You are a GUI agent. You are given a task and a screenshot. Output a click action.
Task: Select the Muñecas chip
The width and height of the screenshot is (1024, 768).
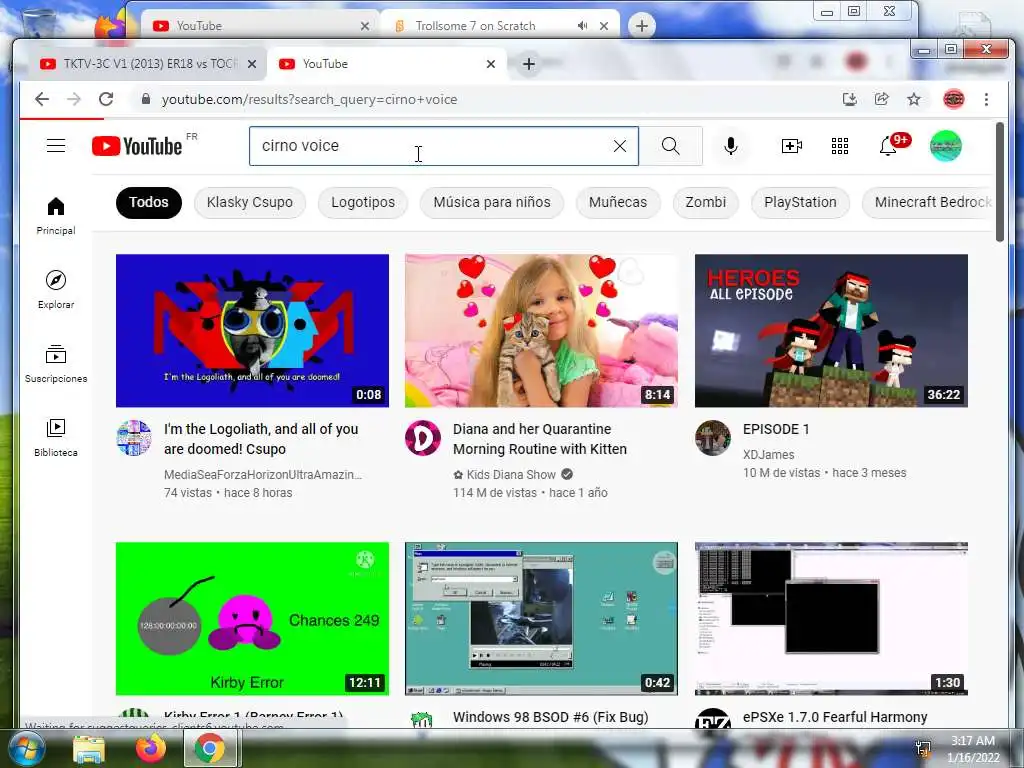(618, 202)
